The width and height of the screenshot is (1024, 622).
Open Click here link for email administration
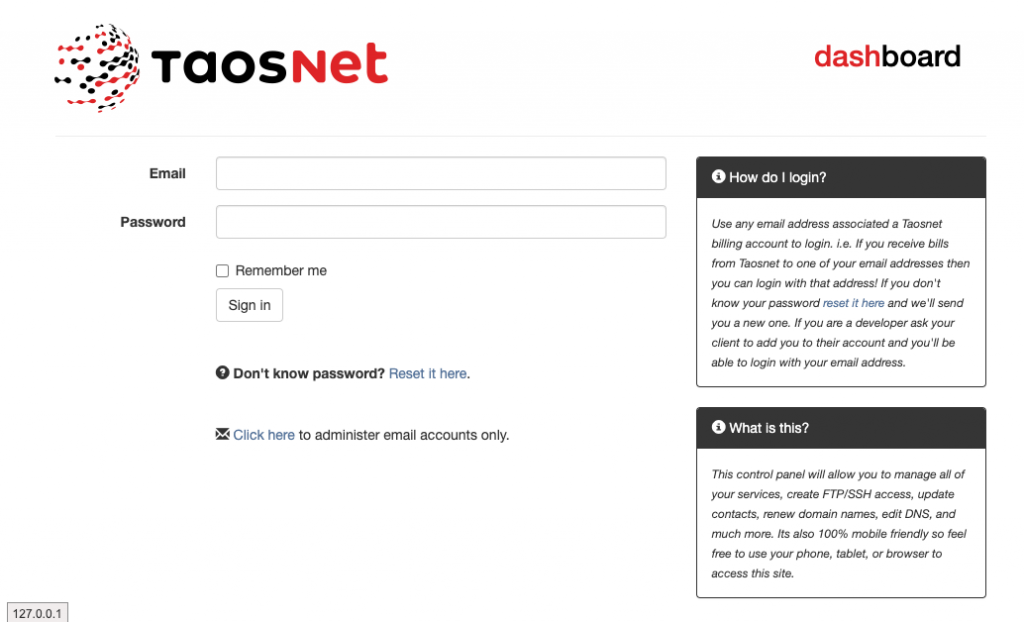[264, 435]
